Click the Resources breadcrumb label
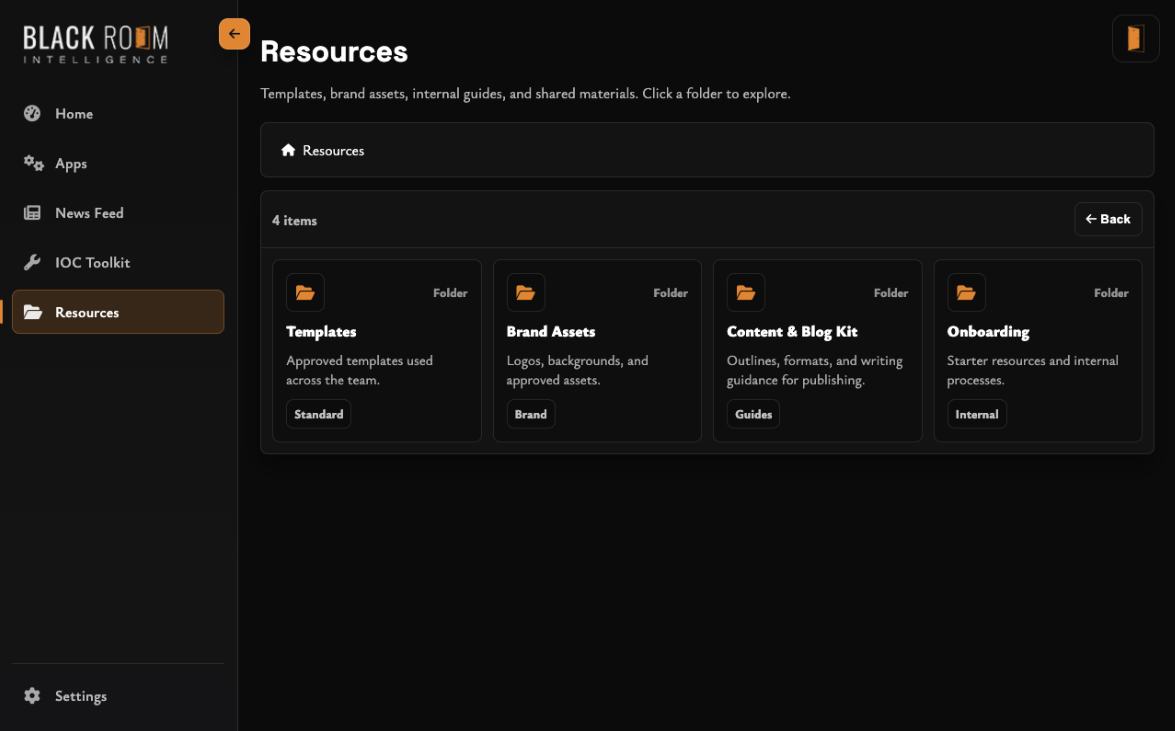Screen dimensions: 1175x731 [334, 150]
